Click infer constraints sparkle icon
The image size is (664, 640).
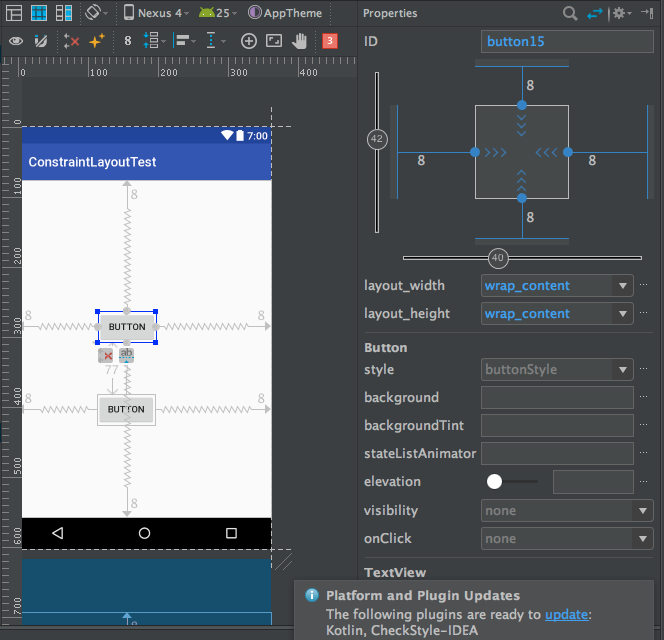click(x=97, y=41)
